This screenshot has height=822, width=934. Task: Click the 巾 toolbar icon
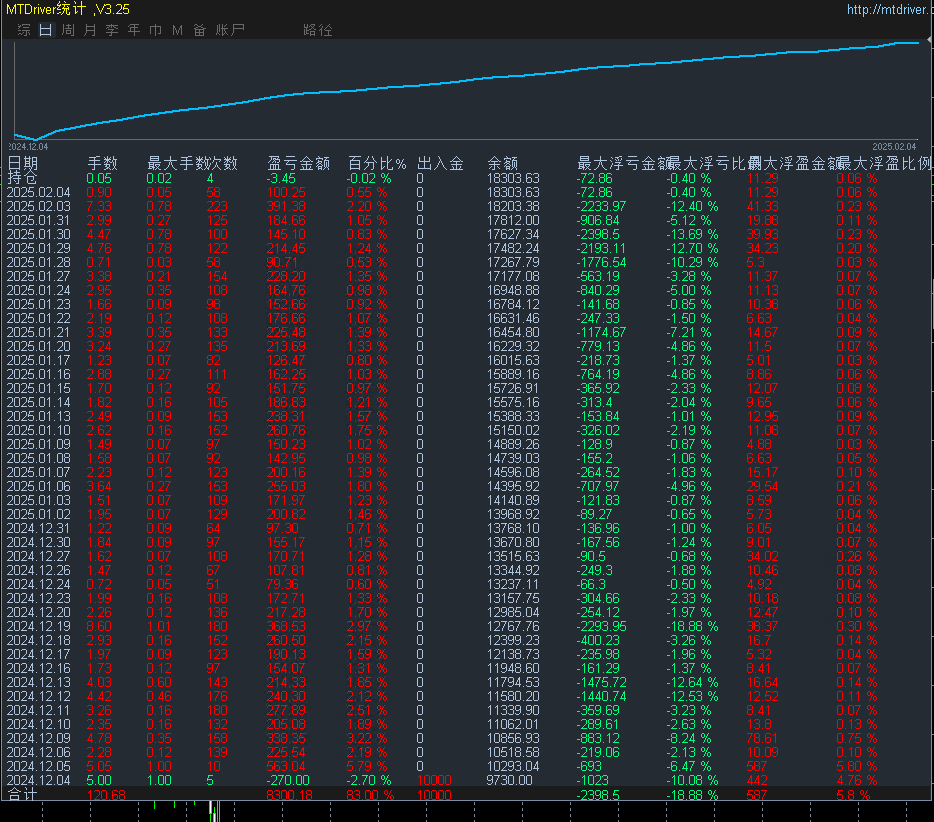(154, 30)
